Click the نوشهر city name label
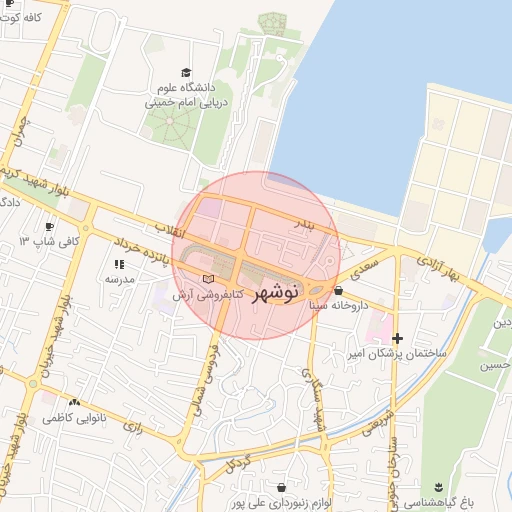This screenshot has height=512, width=512. coord(275,293)
